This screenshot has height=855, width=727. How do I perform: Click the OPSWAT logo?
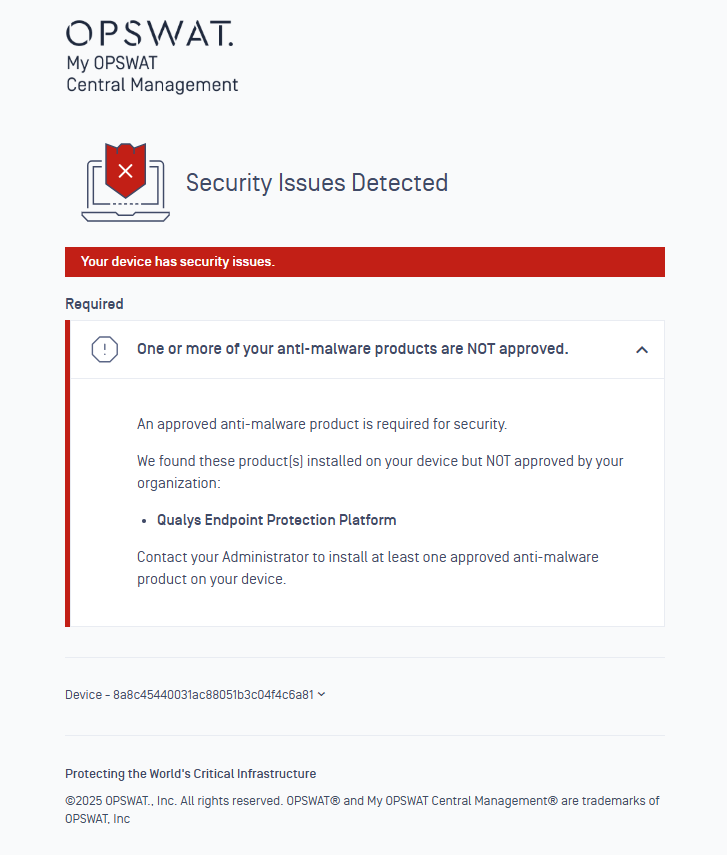pos(150,33)
